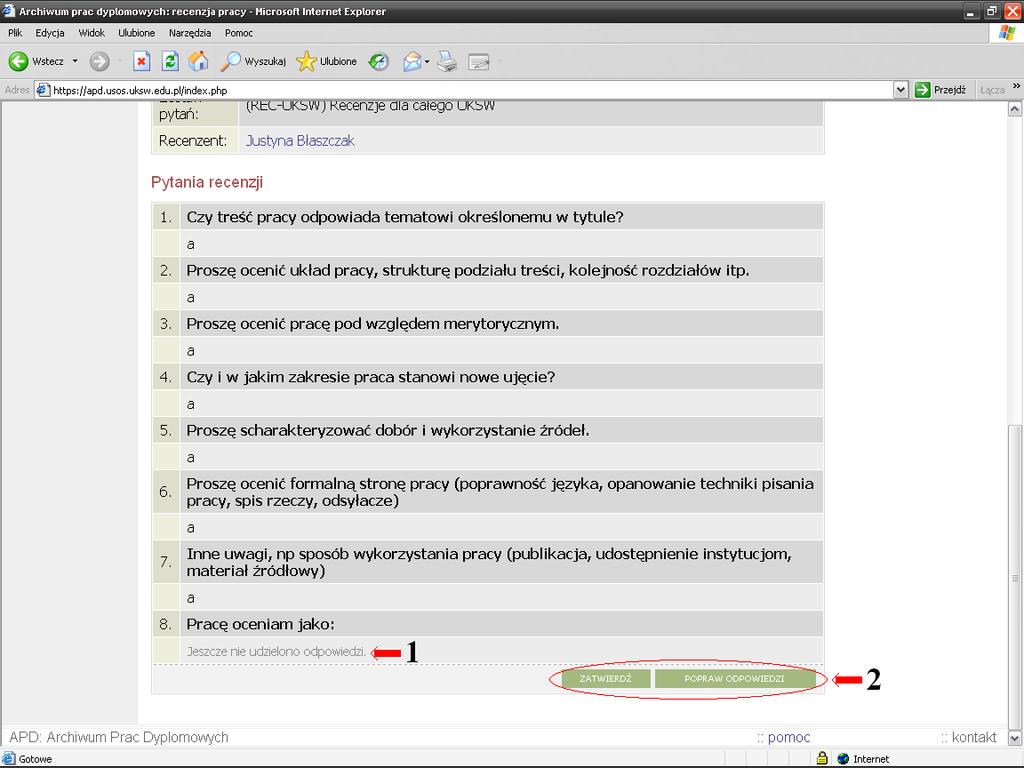Open the Pomoc menu
1024x768 pixels.
click(x=238, y=33)
